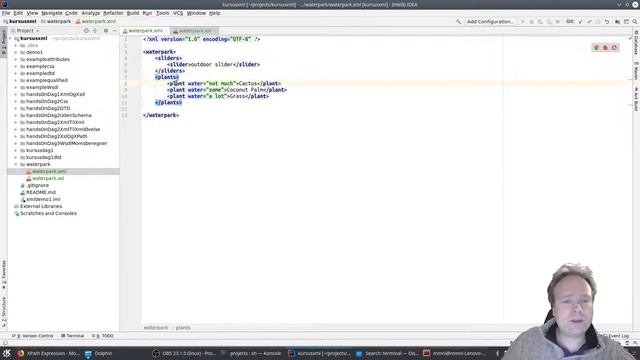Click the Git commit checkmark icon
640x360 pixels.
(x=589, y=21)
